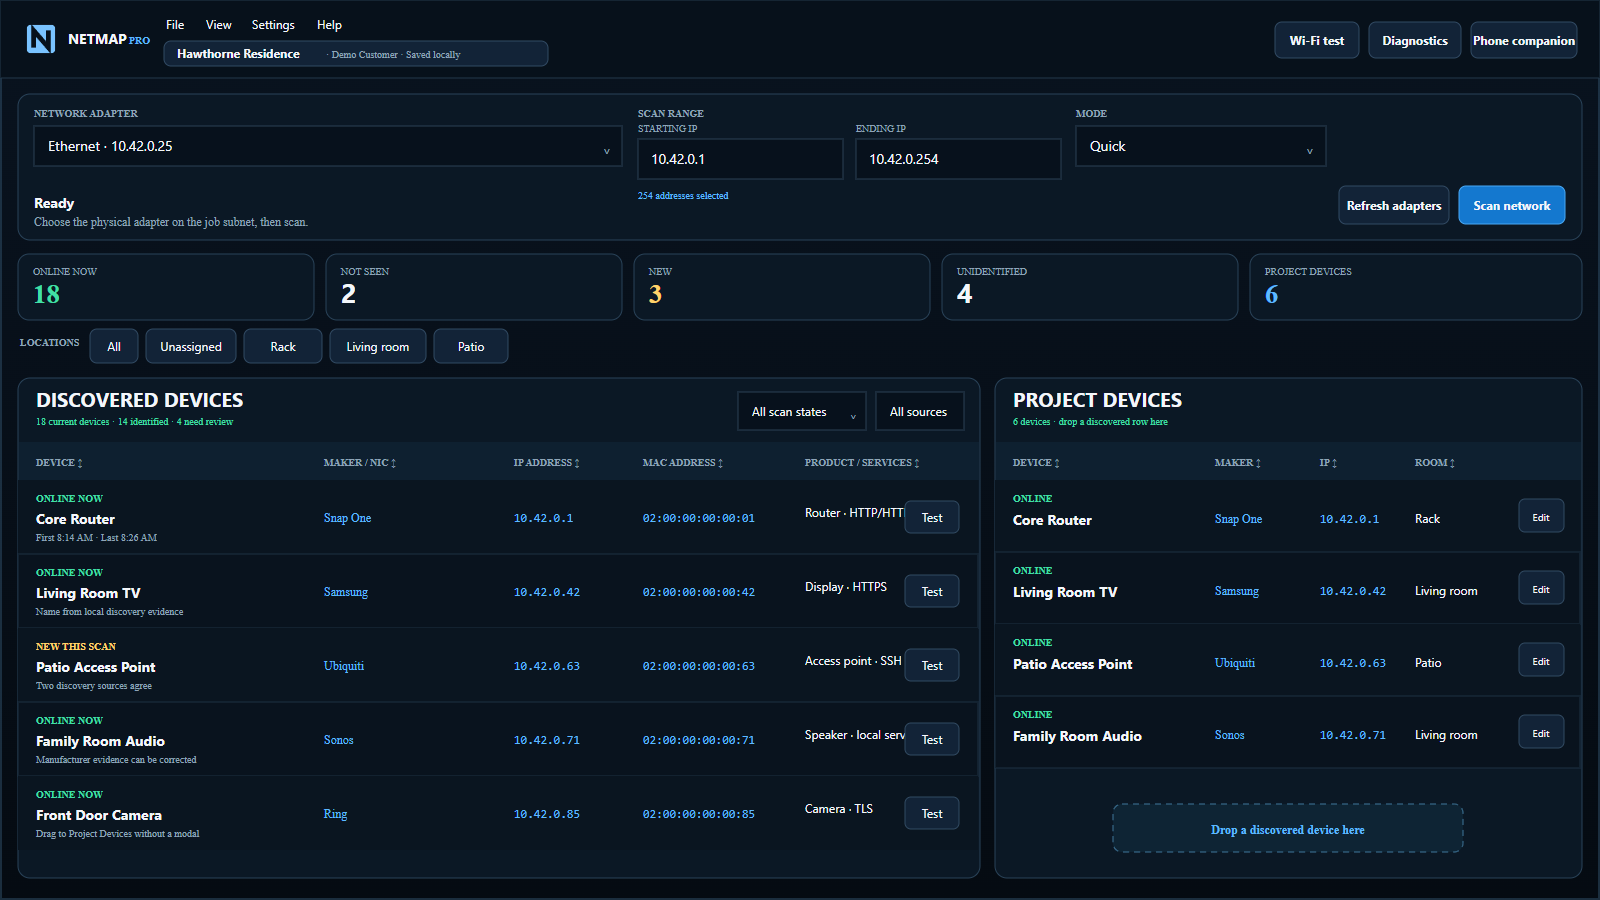Edit Patio Access Point project device
The image size is (1600, 900).
pos(1541,660)
